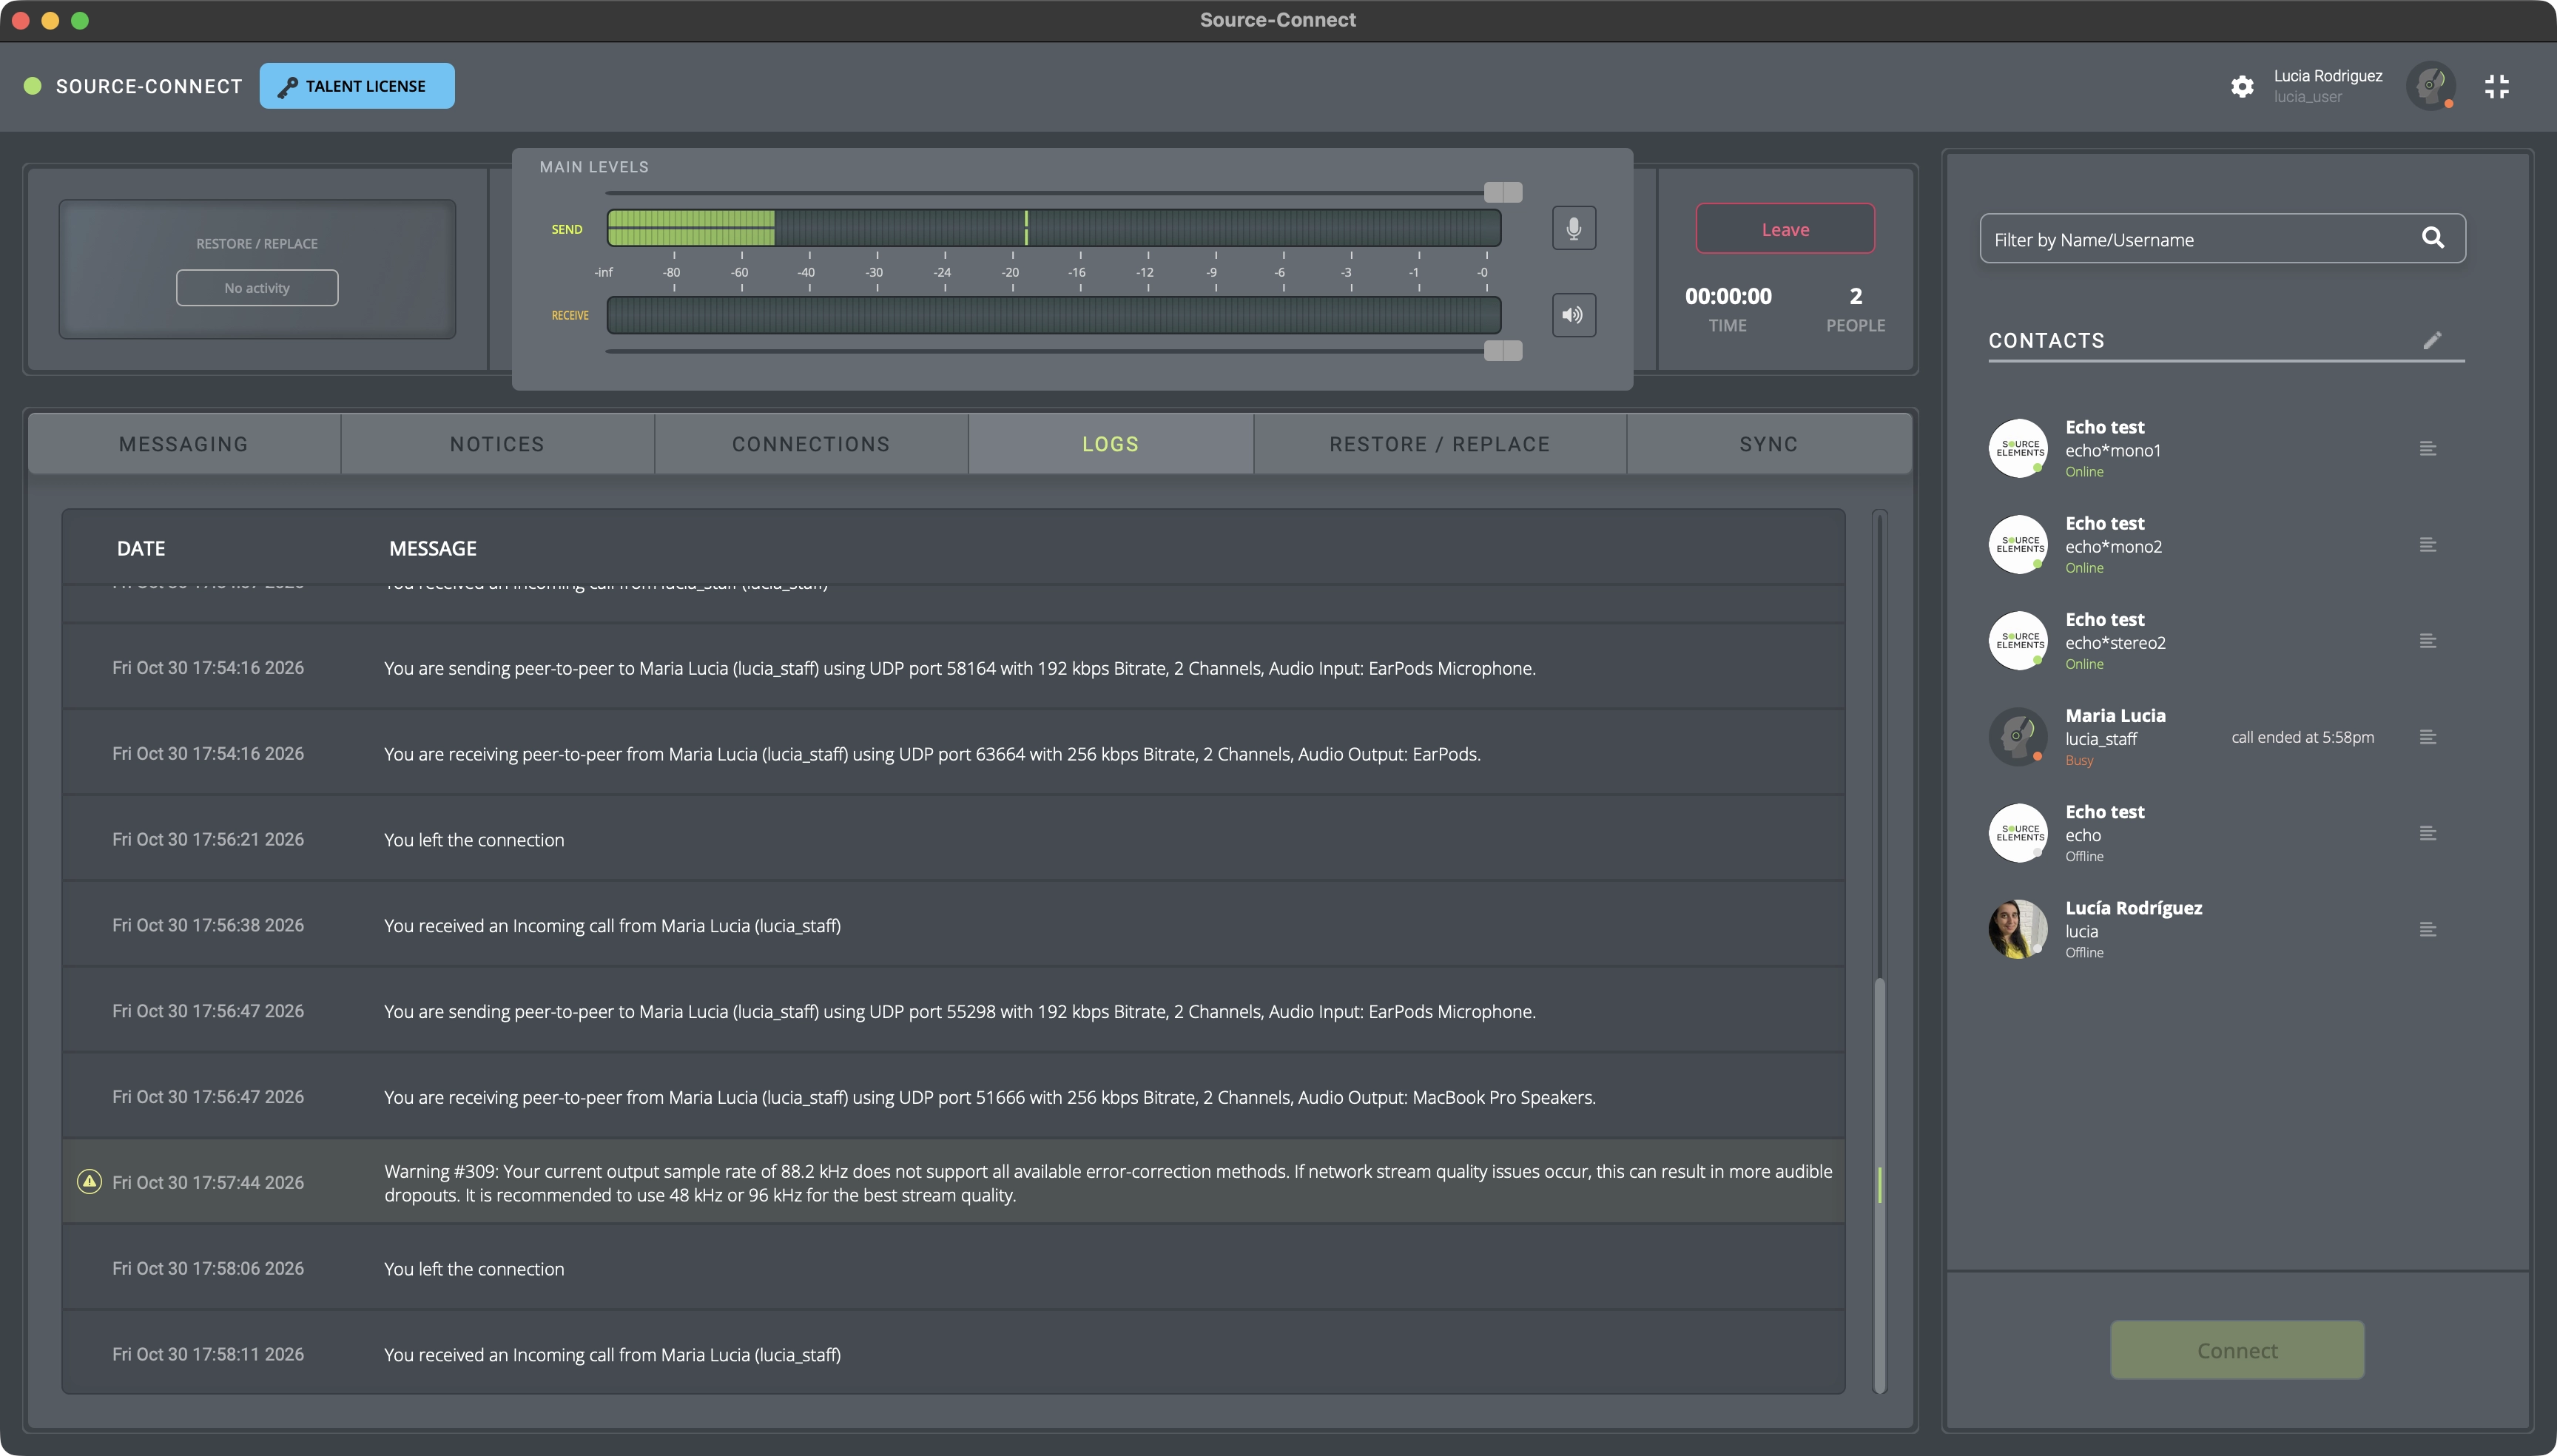2557x1456 pixels.
Task: Click Lucia Rodriguez profile avatar in header
Action: point(2430,86)
